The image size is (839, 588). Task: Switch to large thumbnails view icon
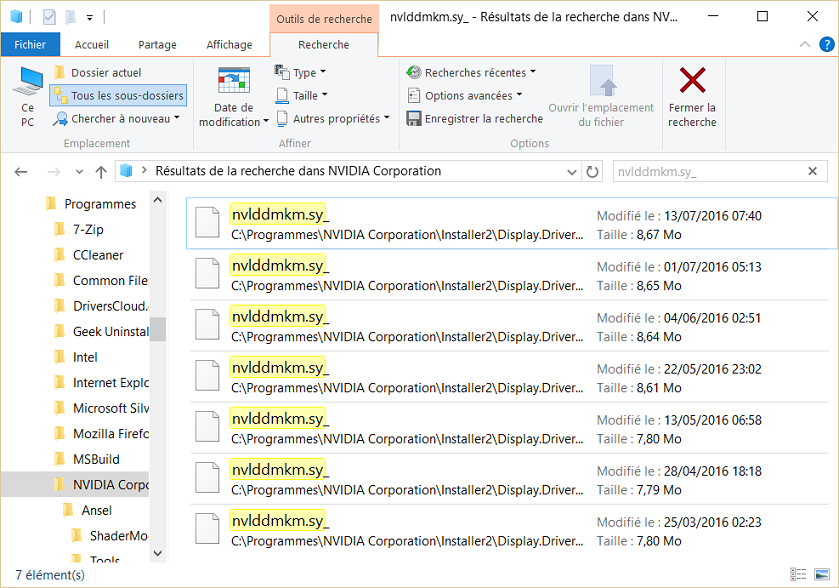pyautogui.click(x=822, y=575)
